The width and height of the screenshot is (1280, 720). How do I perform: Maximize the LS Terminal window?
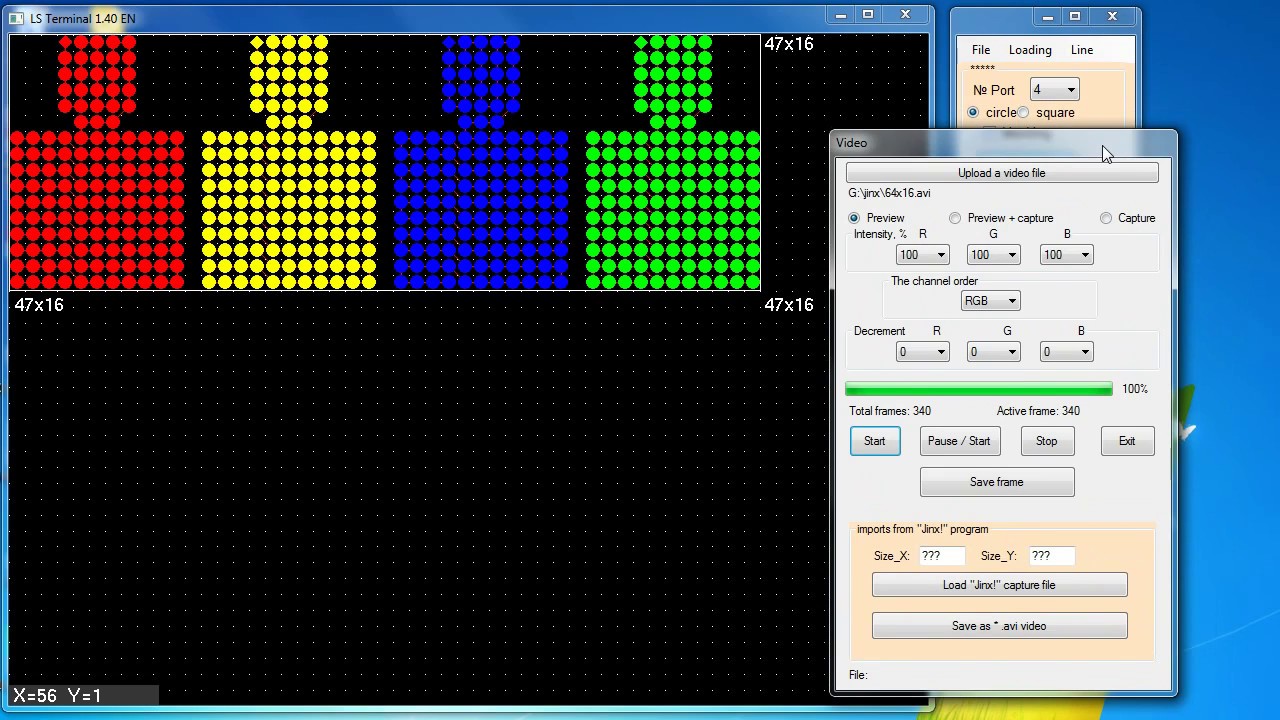(868, 15)
